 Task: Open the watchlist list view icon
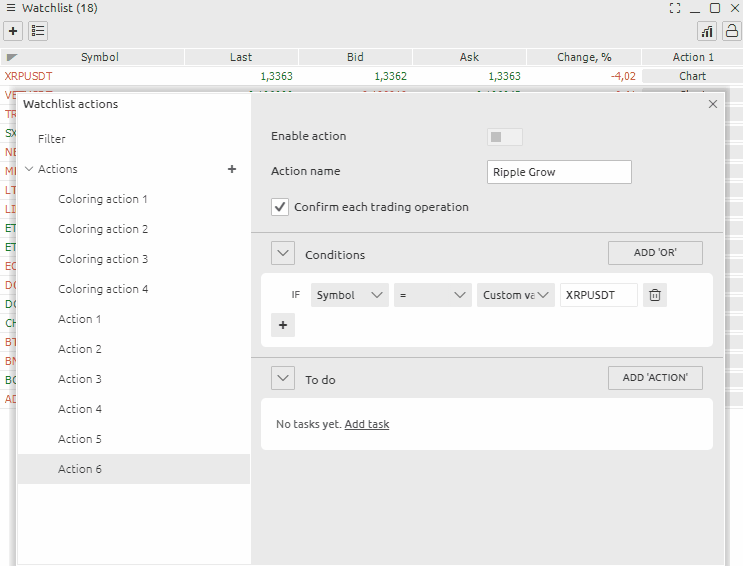38,31
